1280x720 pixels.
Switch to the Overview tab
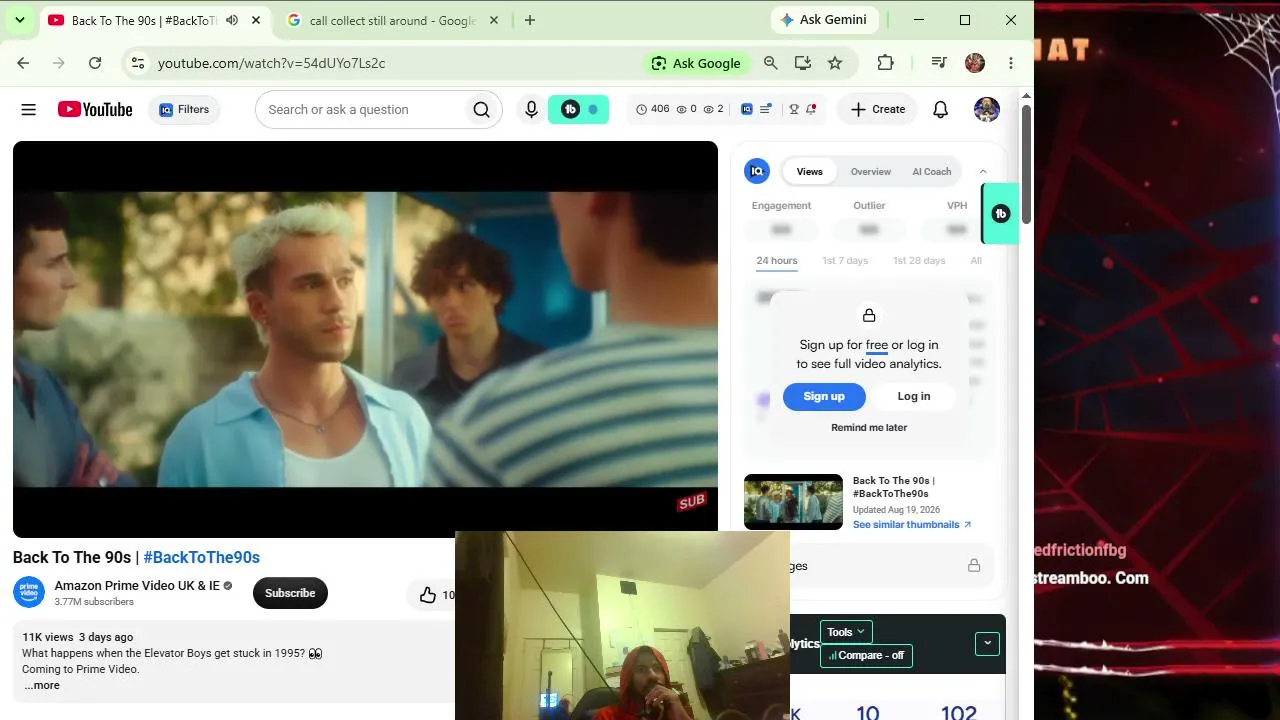coord(871,172)
